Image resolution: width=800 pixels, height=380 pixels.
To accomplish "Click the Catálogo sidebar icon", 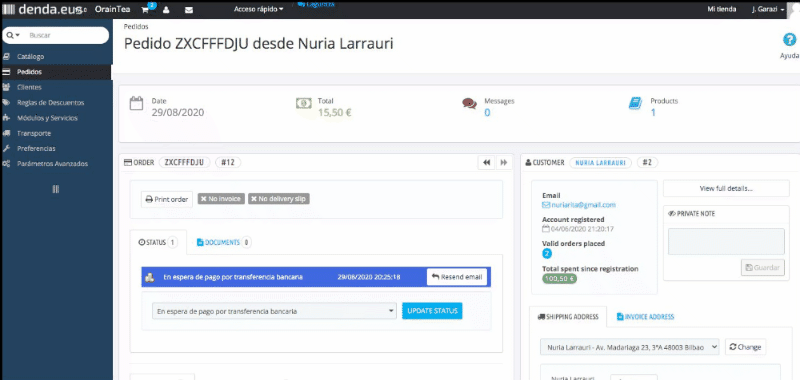I will tap(7, 57).
